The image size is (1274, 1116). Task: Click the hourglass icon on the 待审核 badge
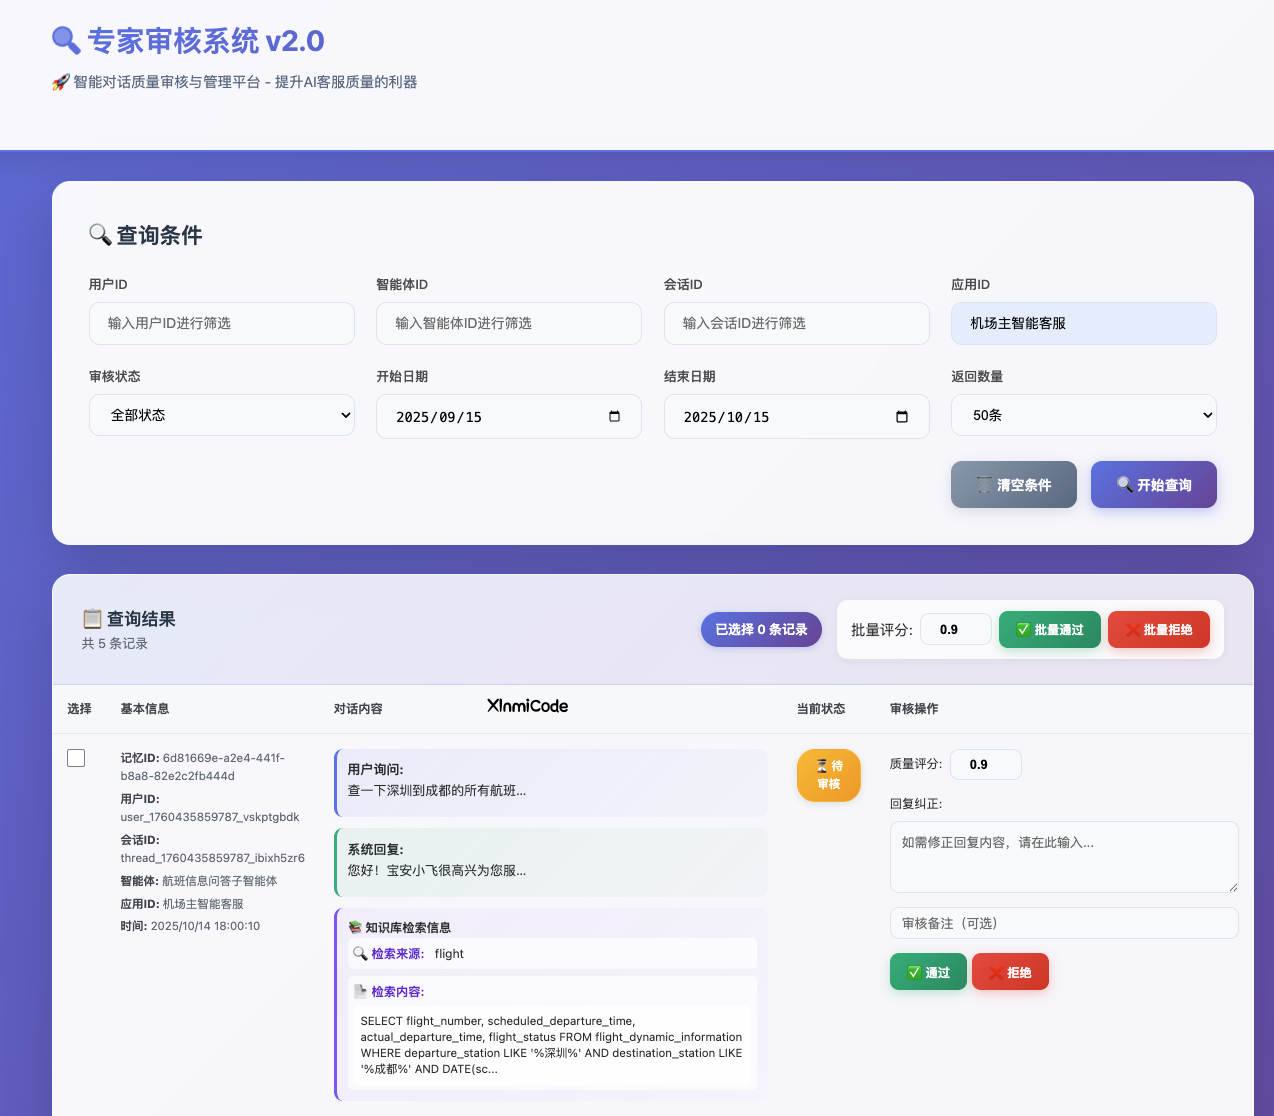[820, 767]
